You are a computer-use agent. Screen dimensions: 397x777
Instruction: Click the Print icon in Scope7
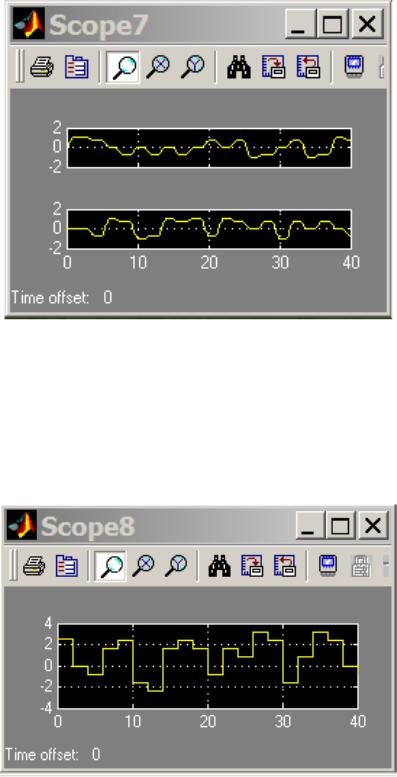pyautogui.click(x=42, y=67)
